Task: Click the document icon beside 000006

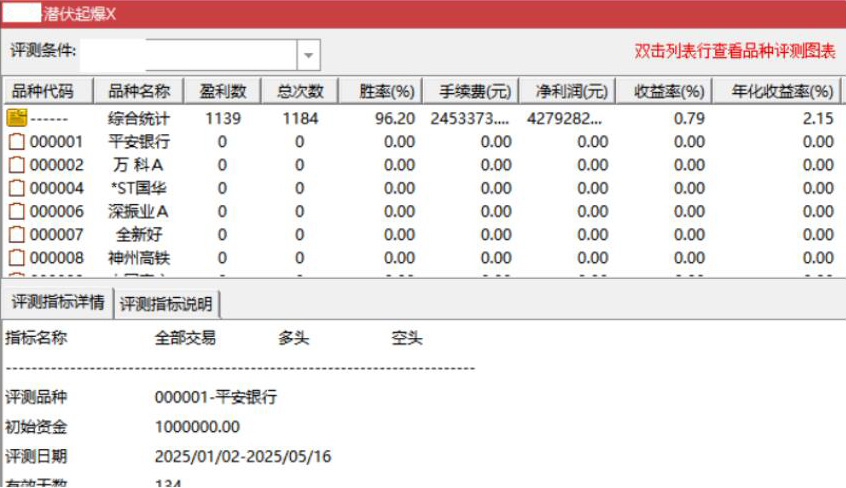Action: coord(17,211)
